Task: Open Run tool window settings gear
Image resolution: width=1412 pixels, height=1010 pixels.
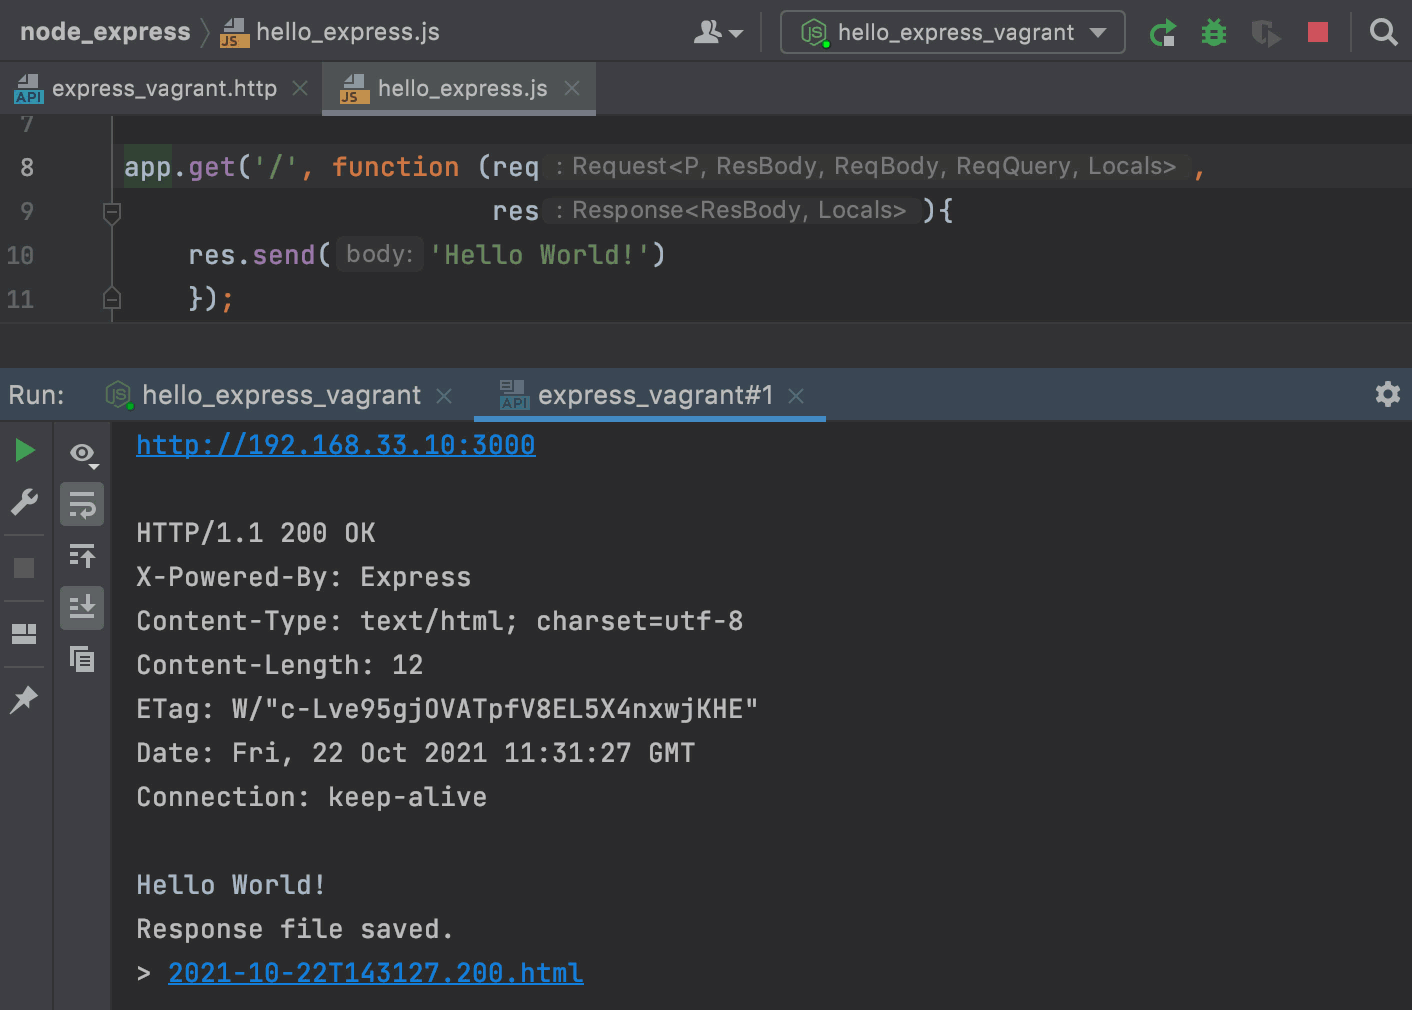Action: tap(1388, 394)
